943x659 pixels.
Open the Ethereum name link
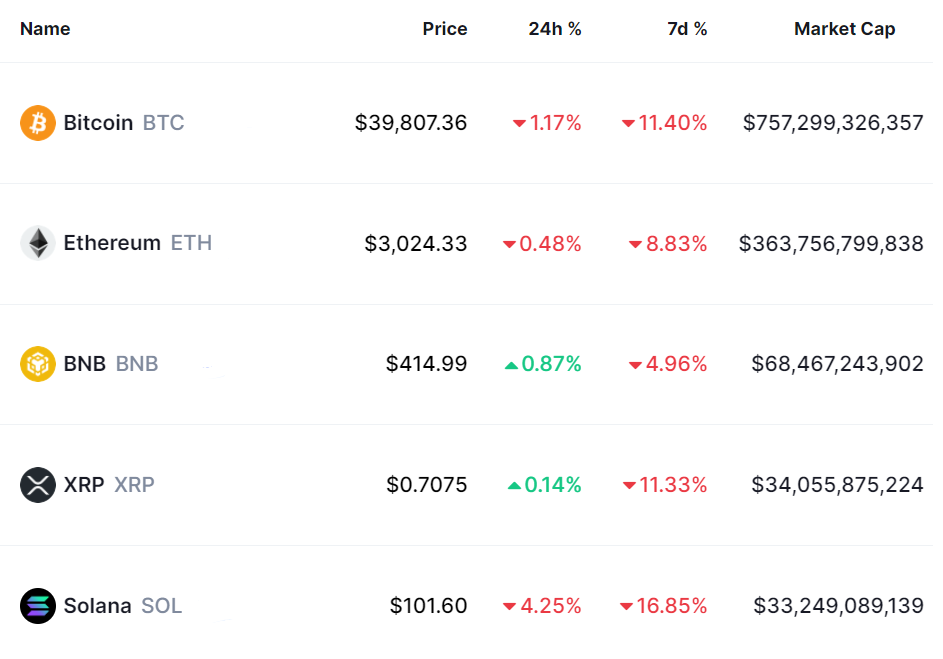click(x=112, y=243)
